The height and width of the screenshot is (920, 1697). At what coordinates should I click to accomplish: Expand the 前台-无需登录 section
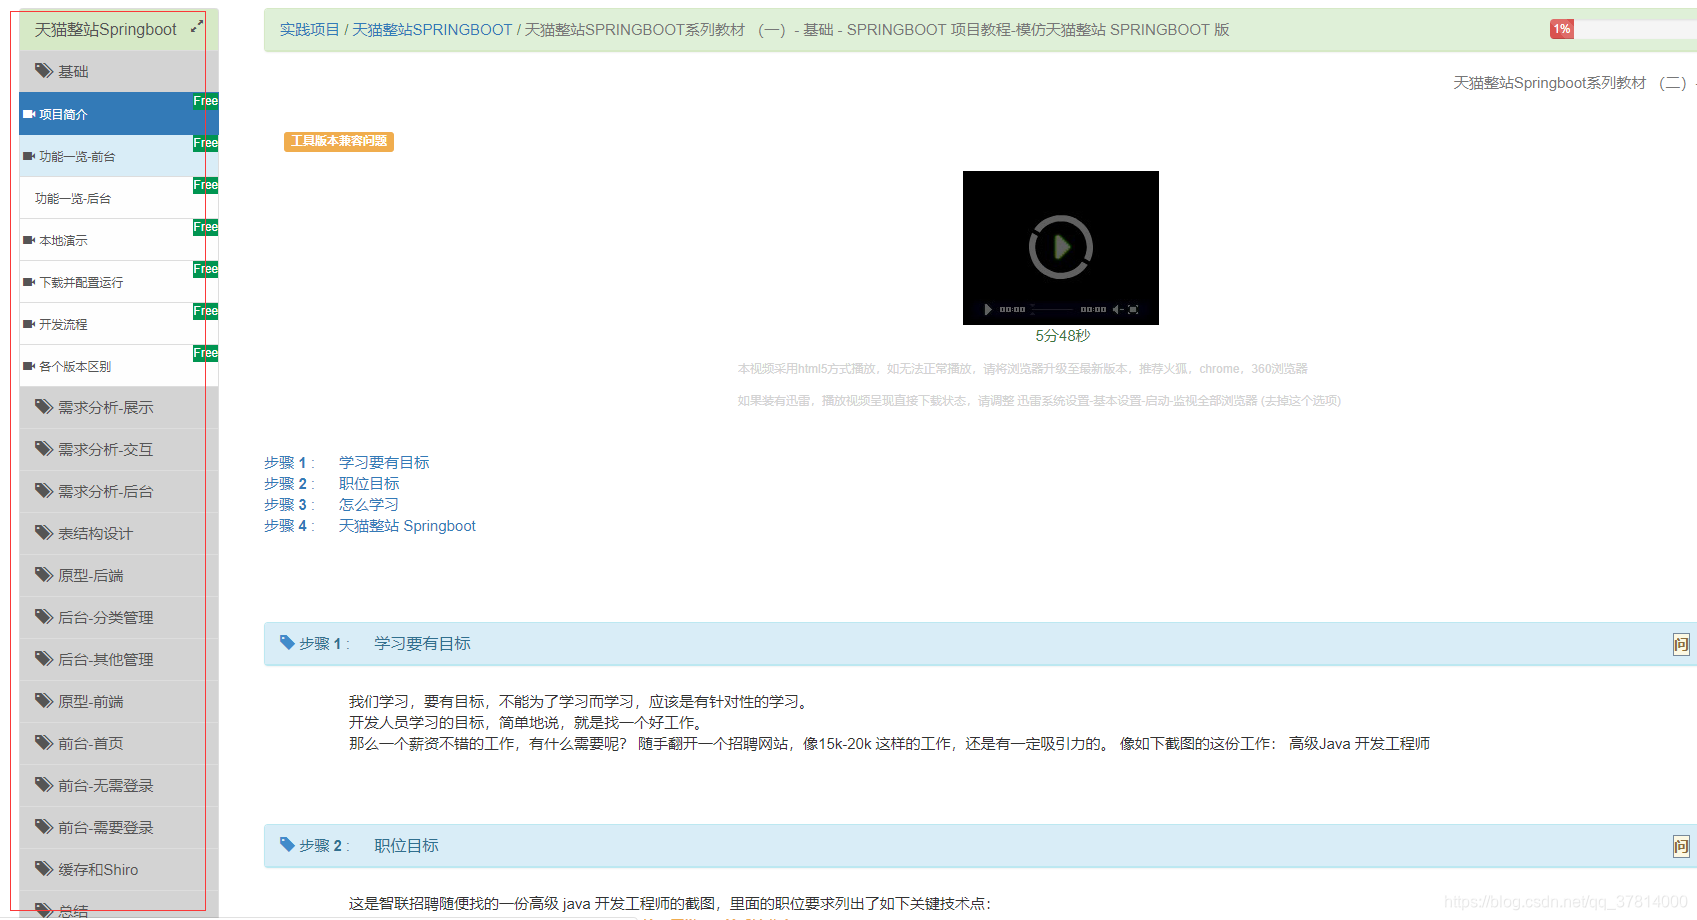coord(119,785)
